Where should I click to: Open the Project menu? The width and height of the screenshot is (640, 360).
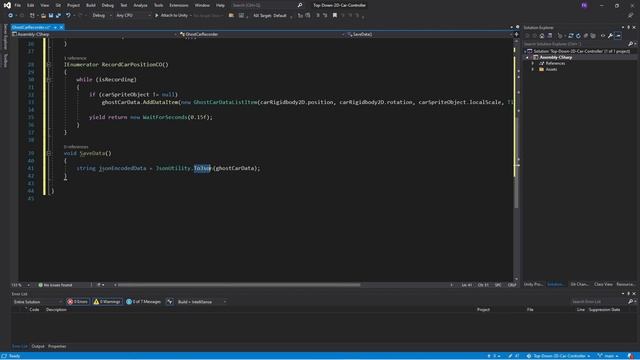[73, 5]
